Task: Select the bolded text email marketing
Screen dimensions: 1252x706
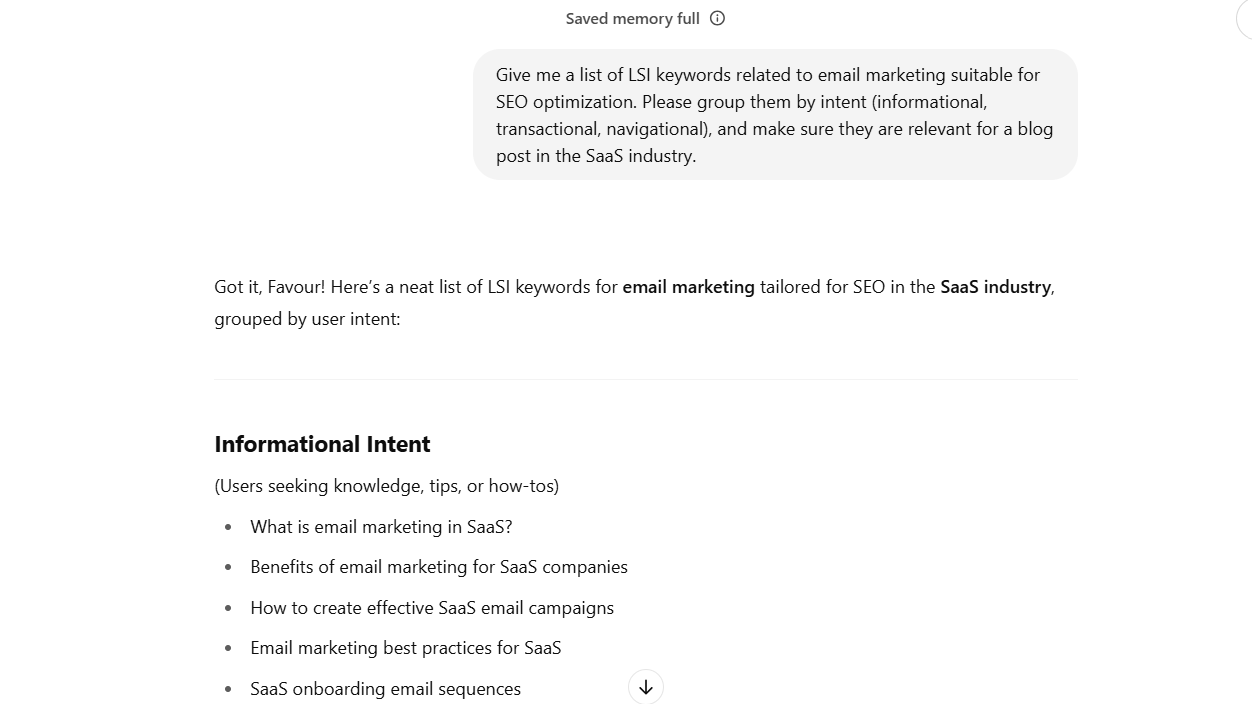Action: click(688, 287)
